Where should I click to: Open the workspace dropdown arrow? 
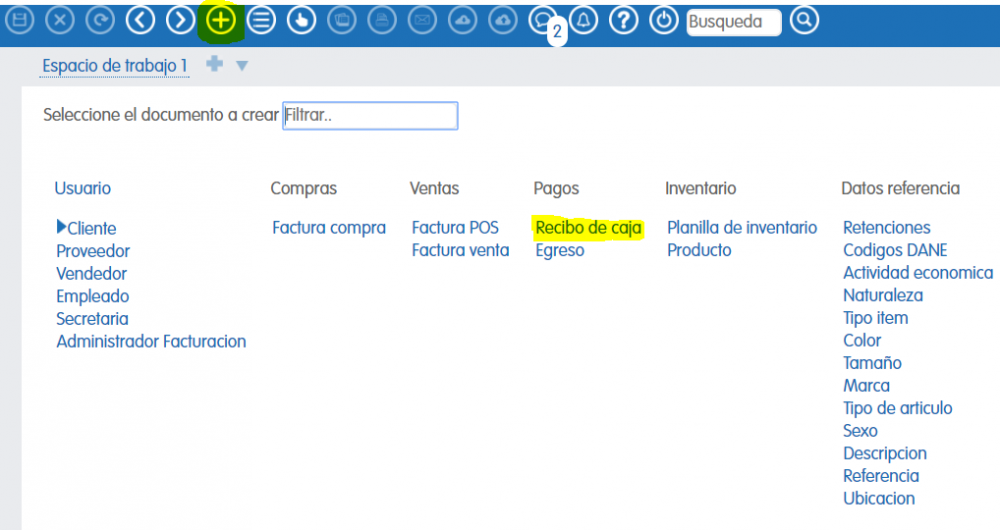[x=242, y=65]
